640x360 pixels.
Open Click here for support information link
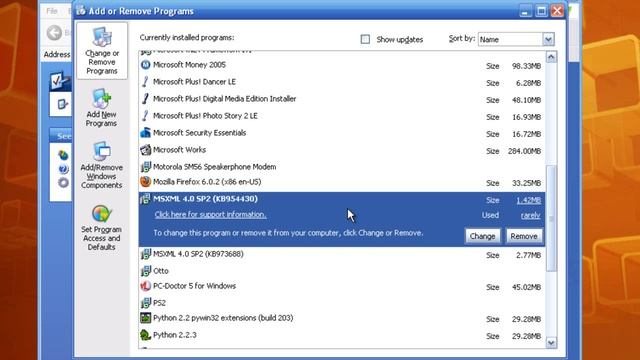coord(211,215)
